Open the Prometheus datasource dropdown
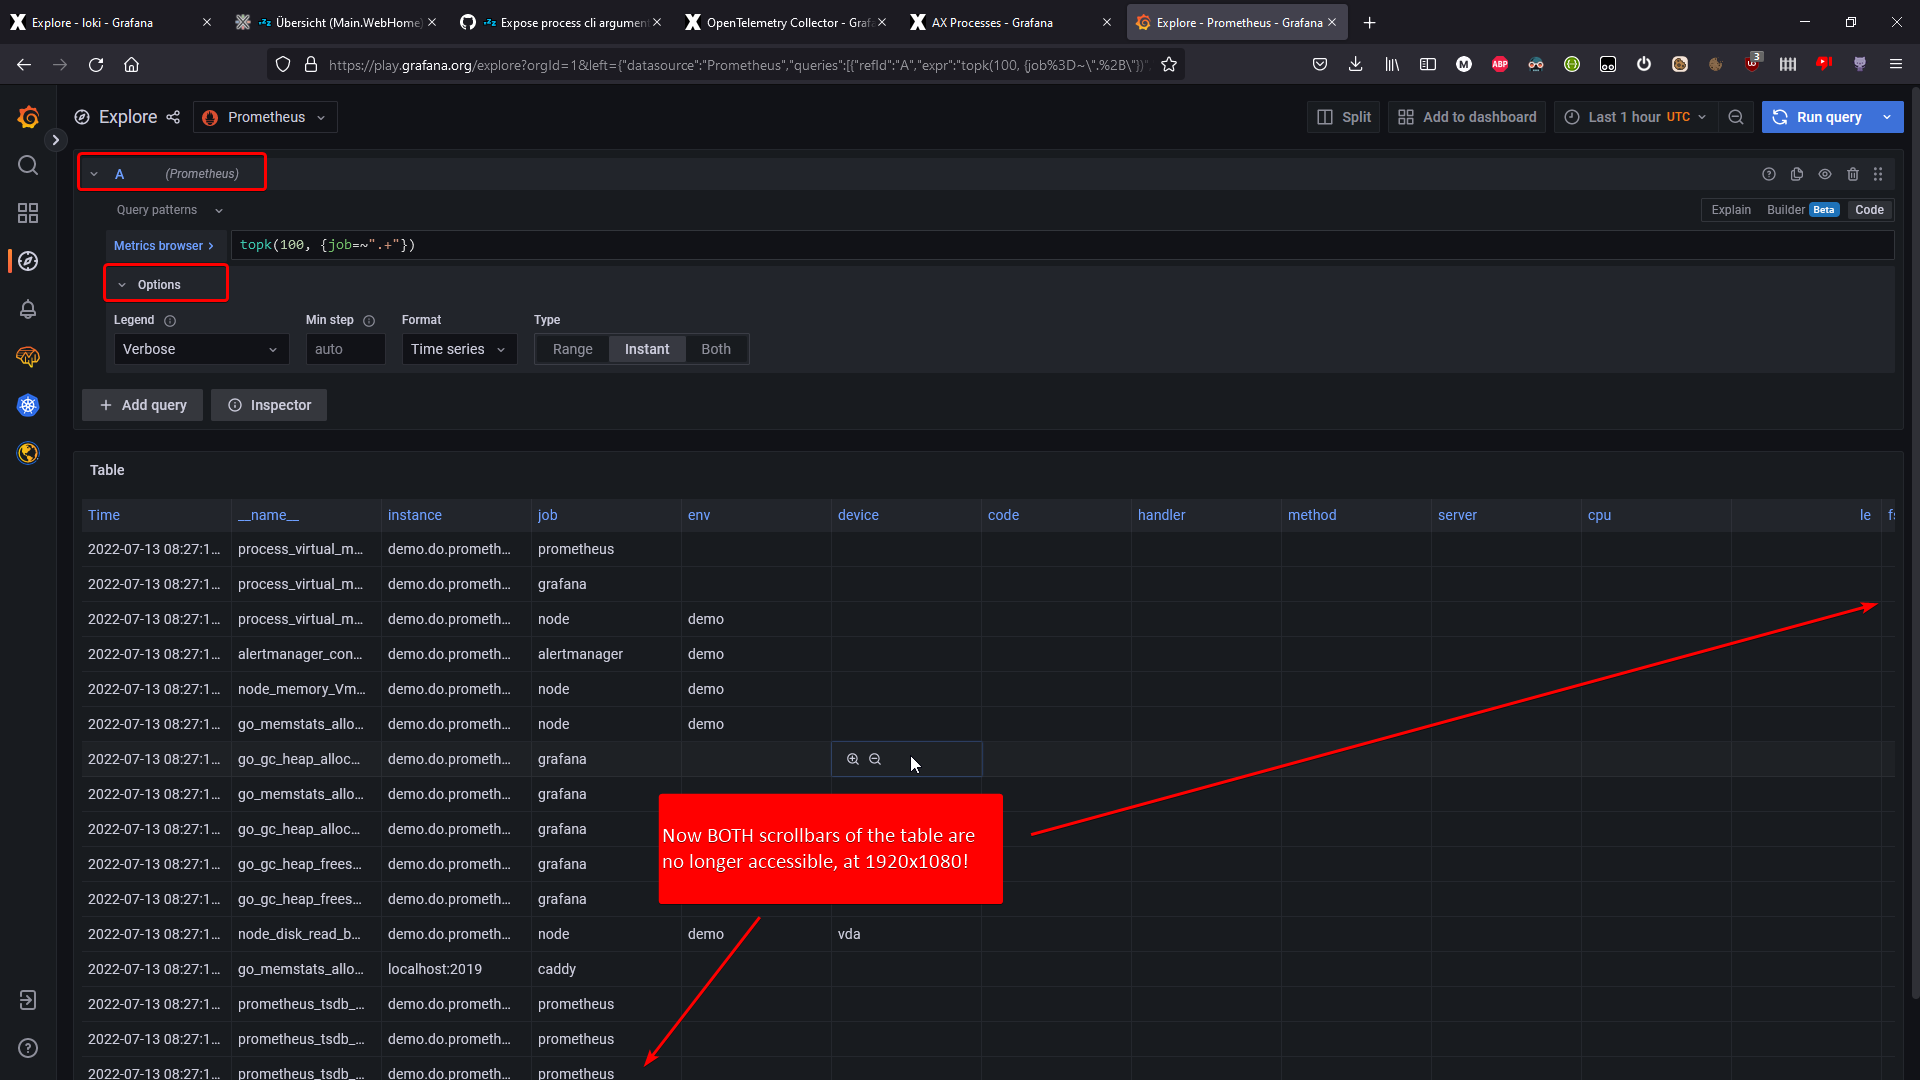The image size is (1920, 1080). coord(264,117)
